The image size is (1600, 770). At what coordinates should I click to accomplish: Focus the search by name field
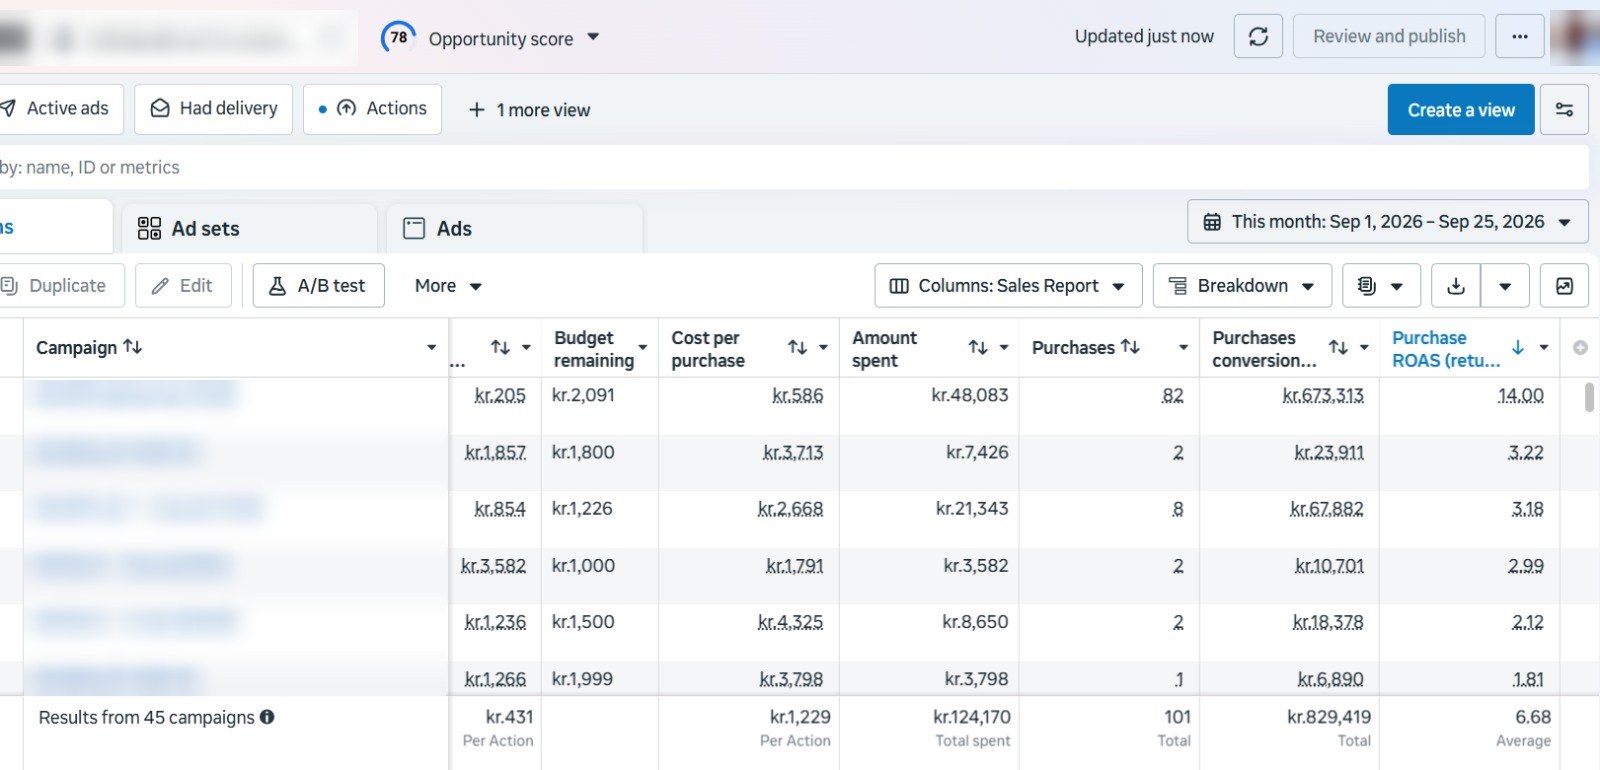(794, 167)
